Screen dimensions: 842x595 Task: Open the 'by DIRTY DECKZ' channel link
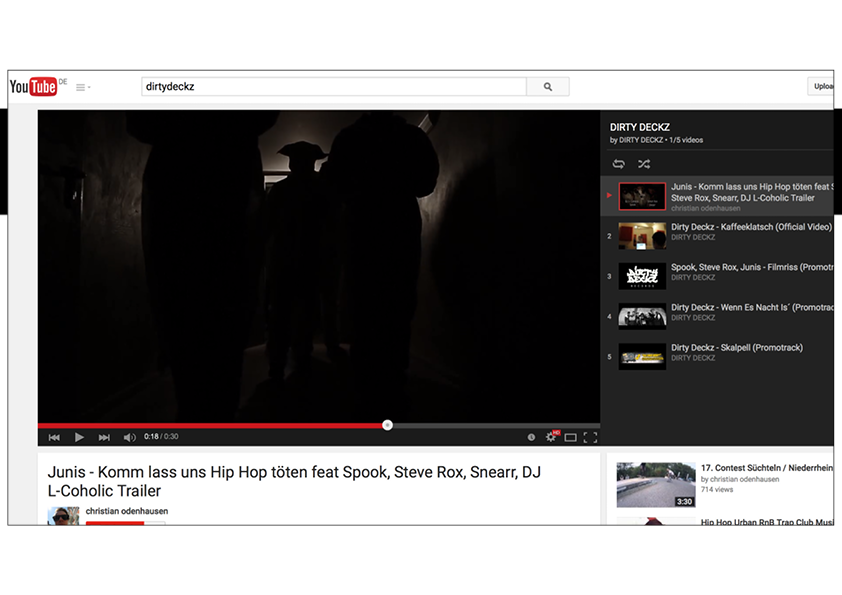636,140
